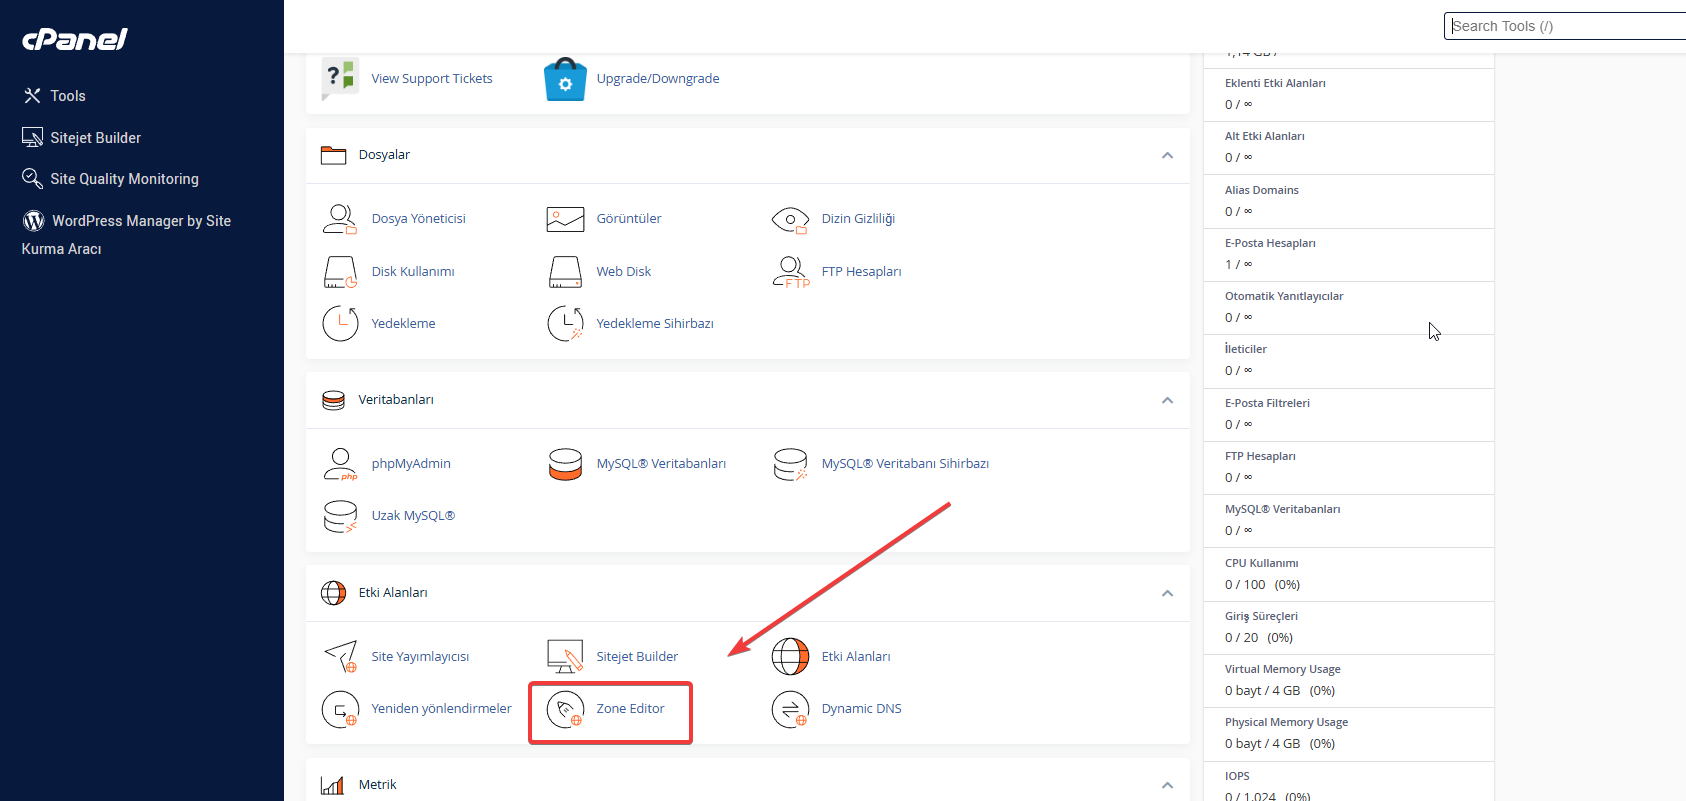Click the Etki Alanları globe icon
This screenshot has height=801, width=1686.
790,656
